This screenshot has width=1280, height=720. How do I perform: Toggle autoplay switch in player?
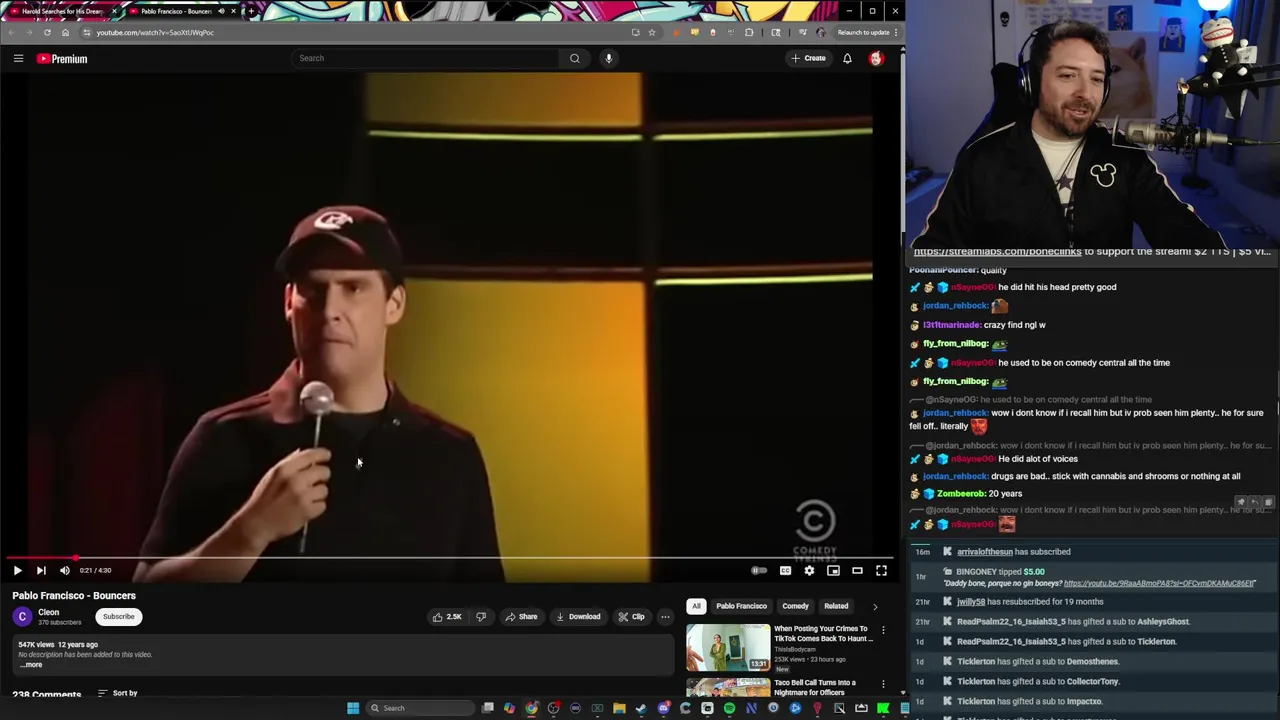pos(759,570)
